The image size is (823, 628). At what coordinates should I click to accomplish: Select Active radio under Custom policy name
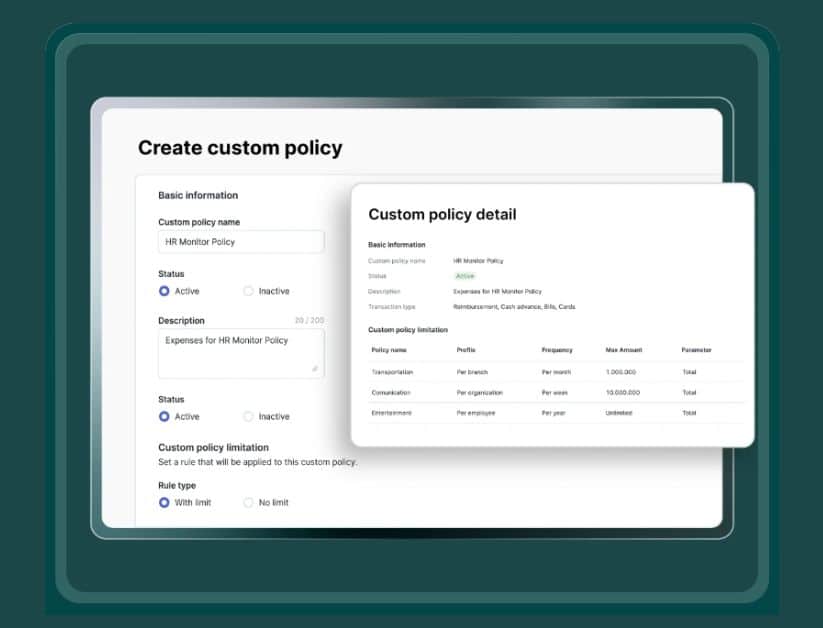point(164,291)
